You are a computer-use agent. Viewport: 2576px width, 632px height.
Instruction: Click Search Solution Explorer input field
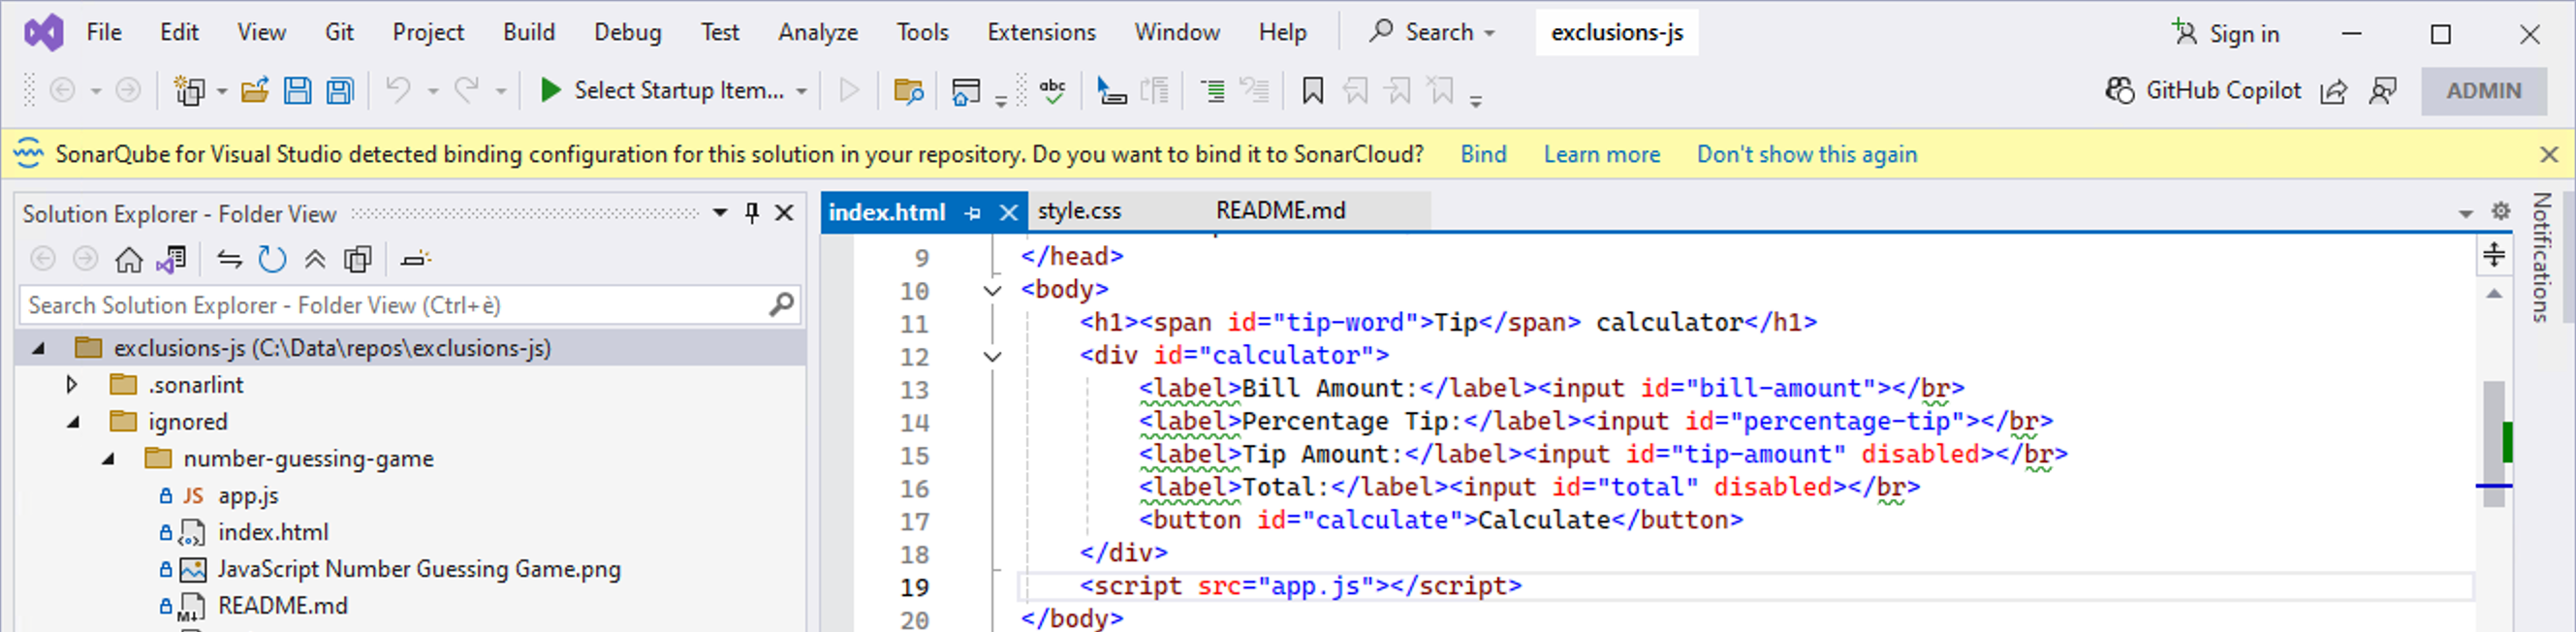pos(410,305)
